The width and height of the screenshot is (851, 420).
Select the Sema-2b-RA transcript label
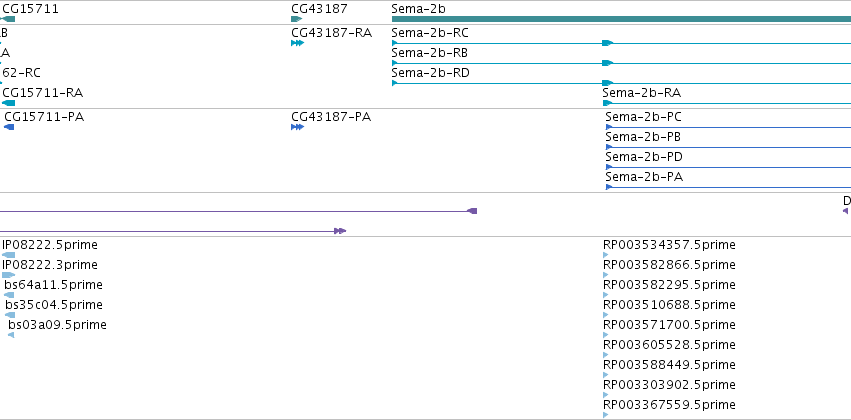point(642,93)
